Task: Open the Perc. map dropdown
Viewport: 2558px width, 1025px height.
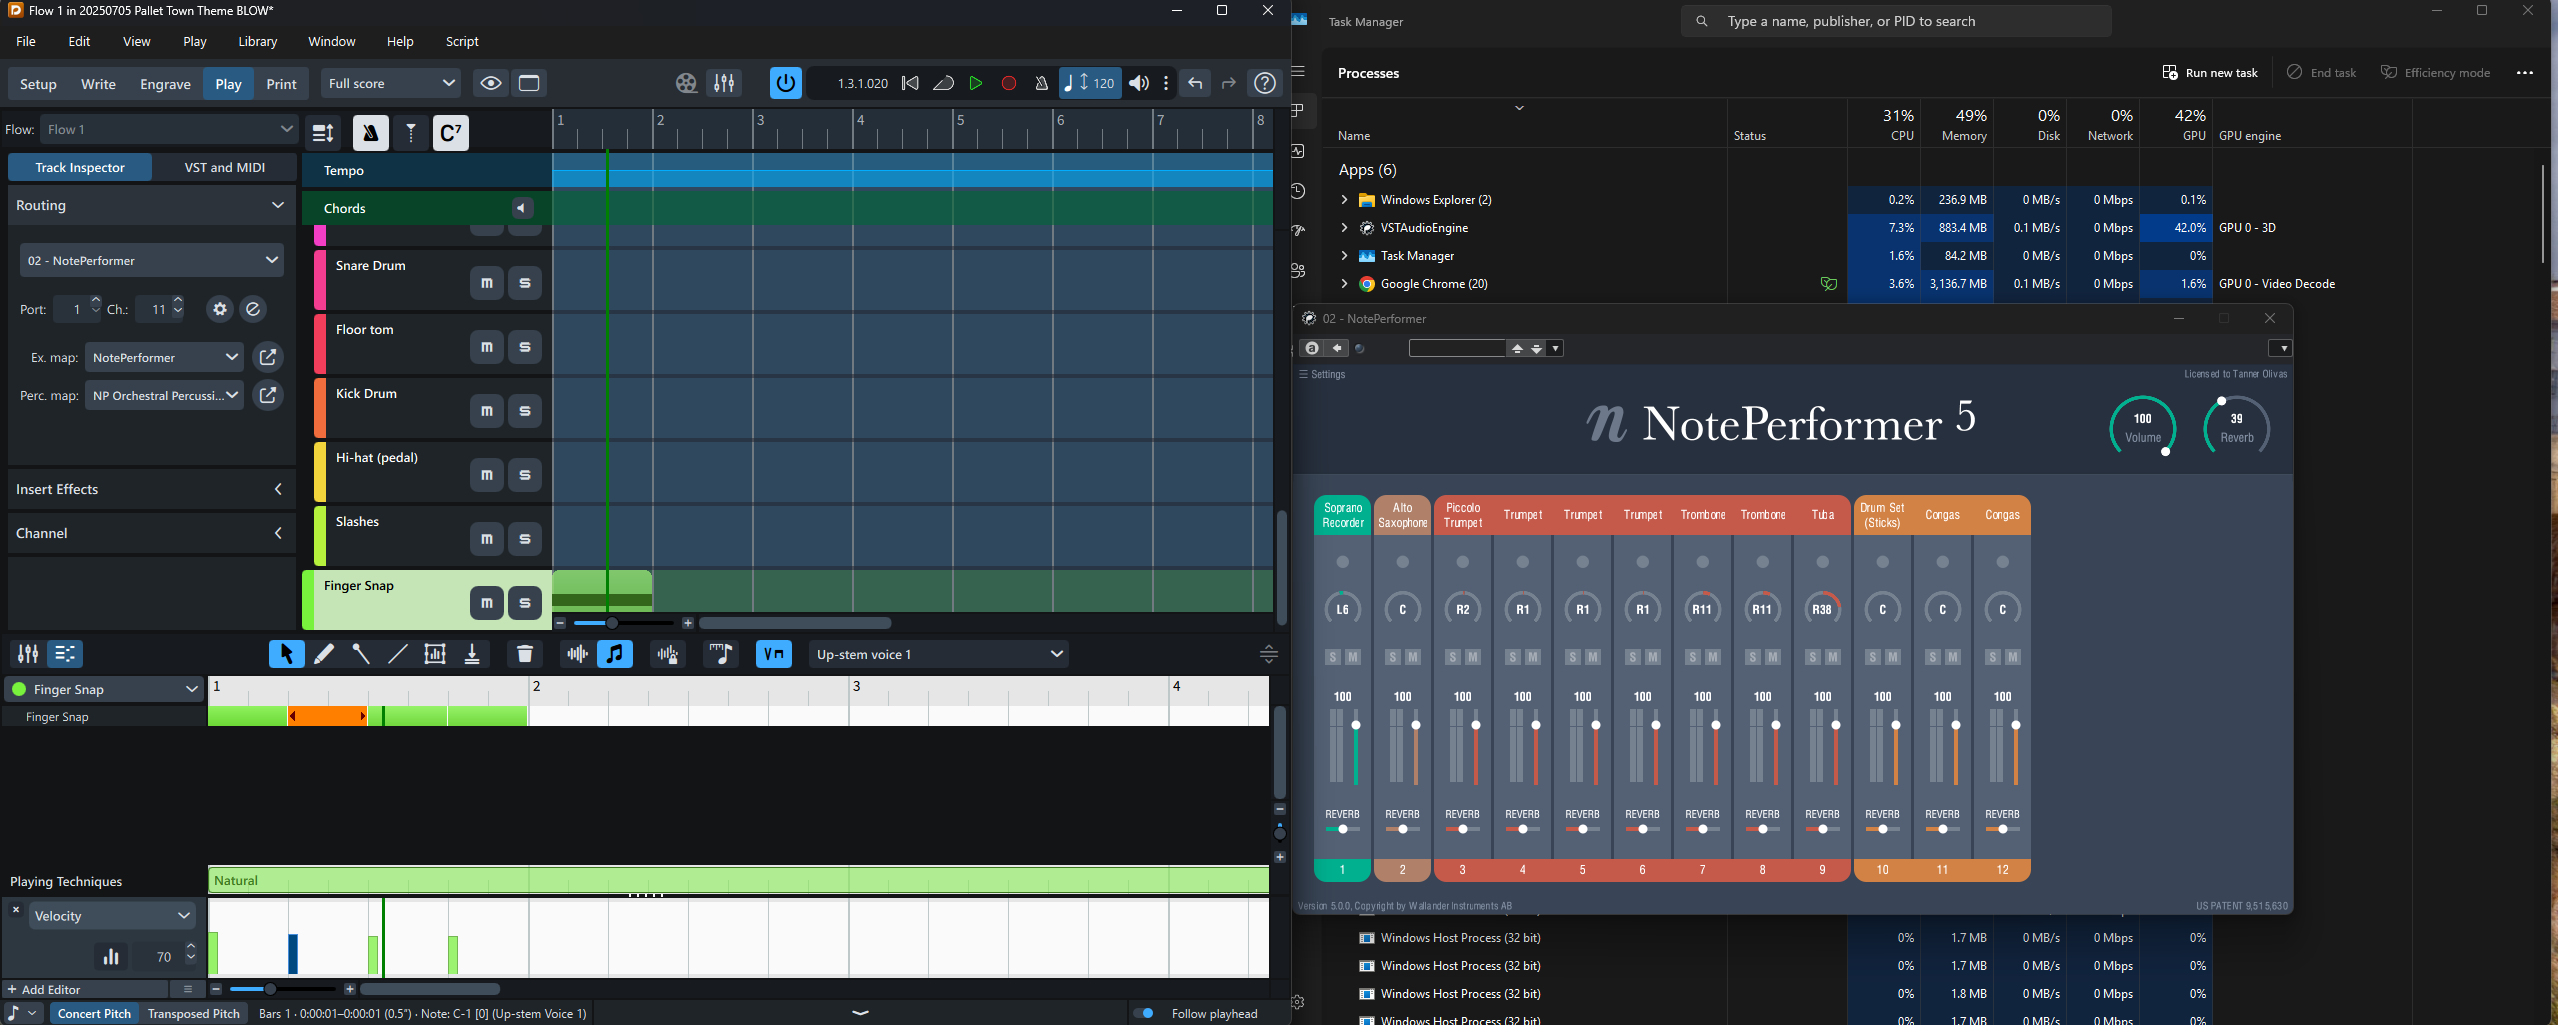Action: [x=164, y=395]
